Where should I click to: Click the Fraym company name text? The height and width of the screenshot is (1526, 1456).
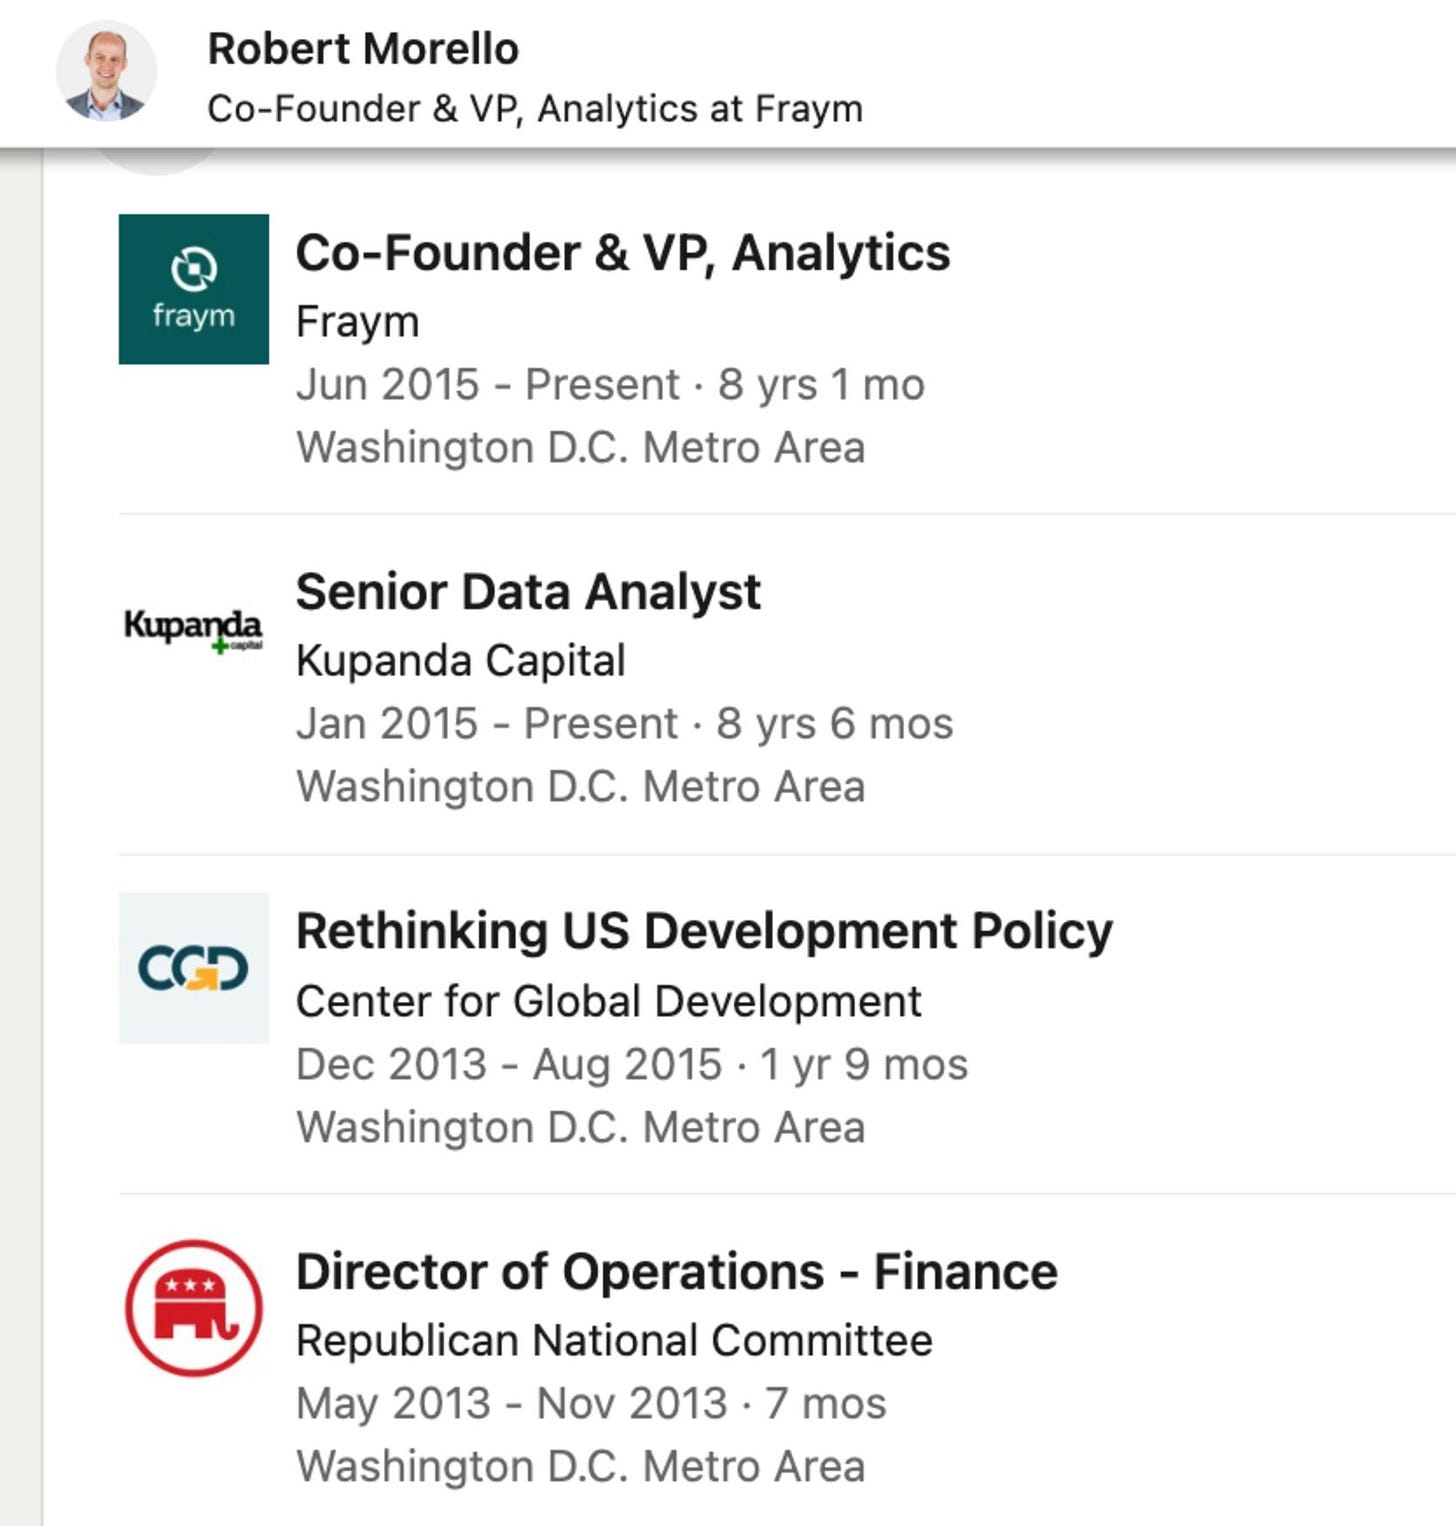(x=357, y=322)
